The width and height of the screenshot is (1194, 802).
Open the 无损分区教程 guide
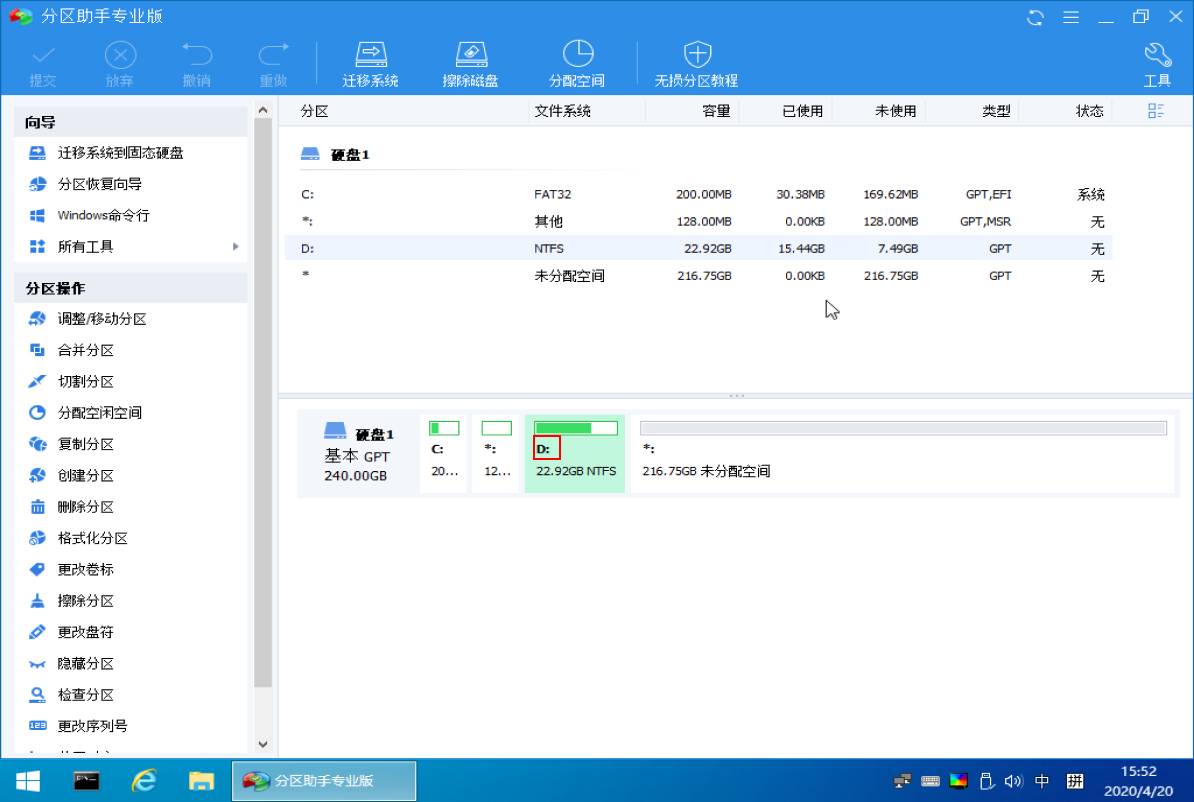[x=696, y=64]
